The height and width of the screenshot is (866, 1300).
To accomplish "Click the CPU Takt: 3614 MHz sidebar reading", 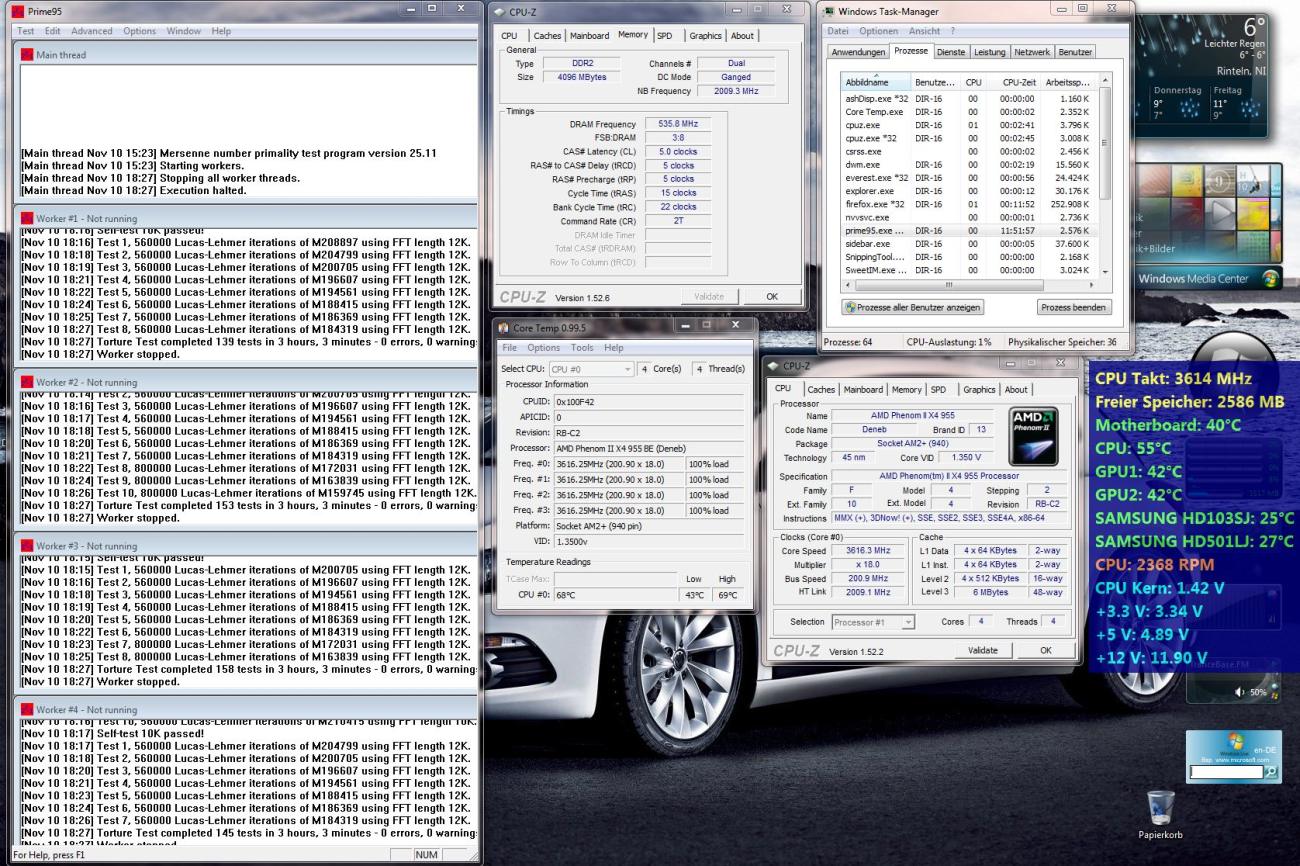I will pyautogui.click(x=1174, y=379).
